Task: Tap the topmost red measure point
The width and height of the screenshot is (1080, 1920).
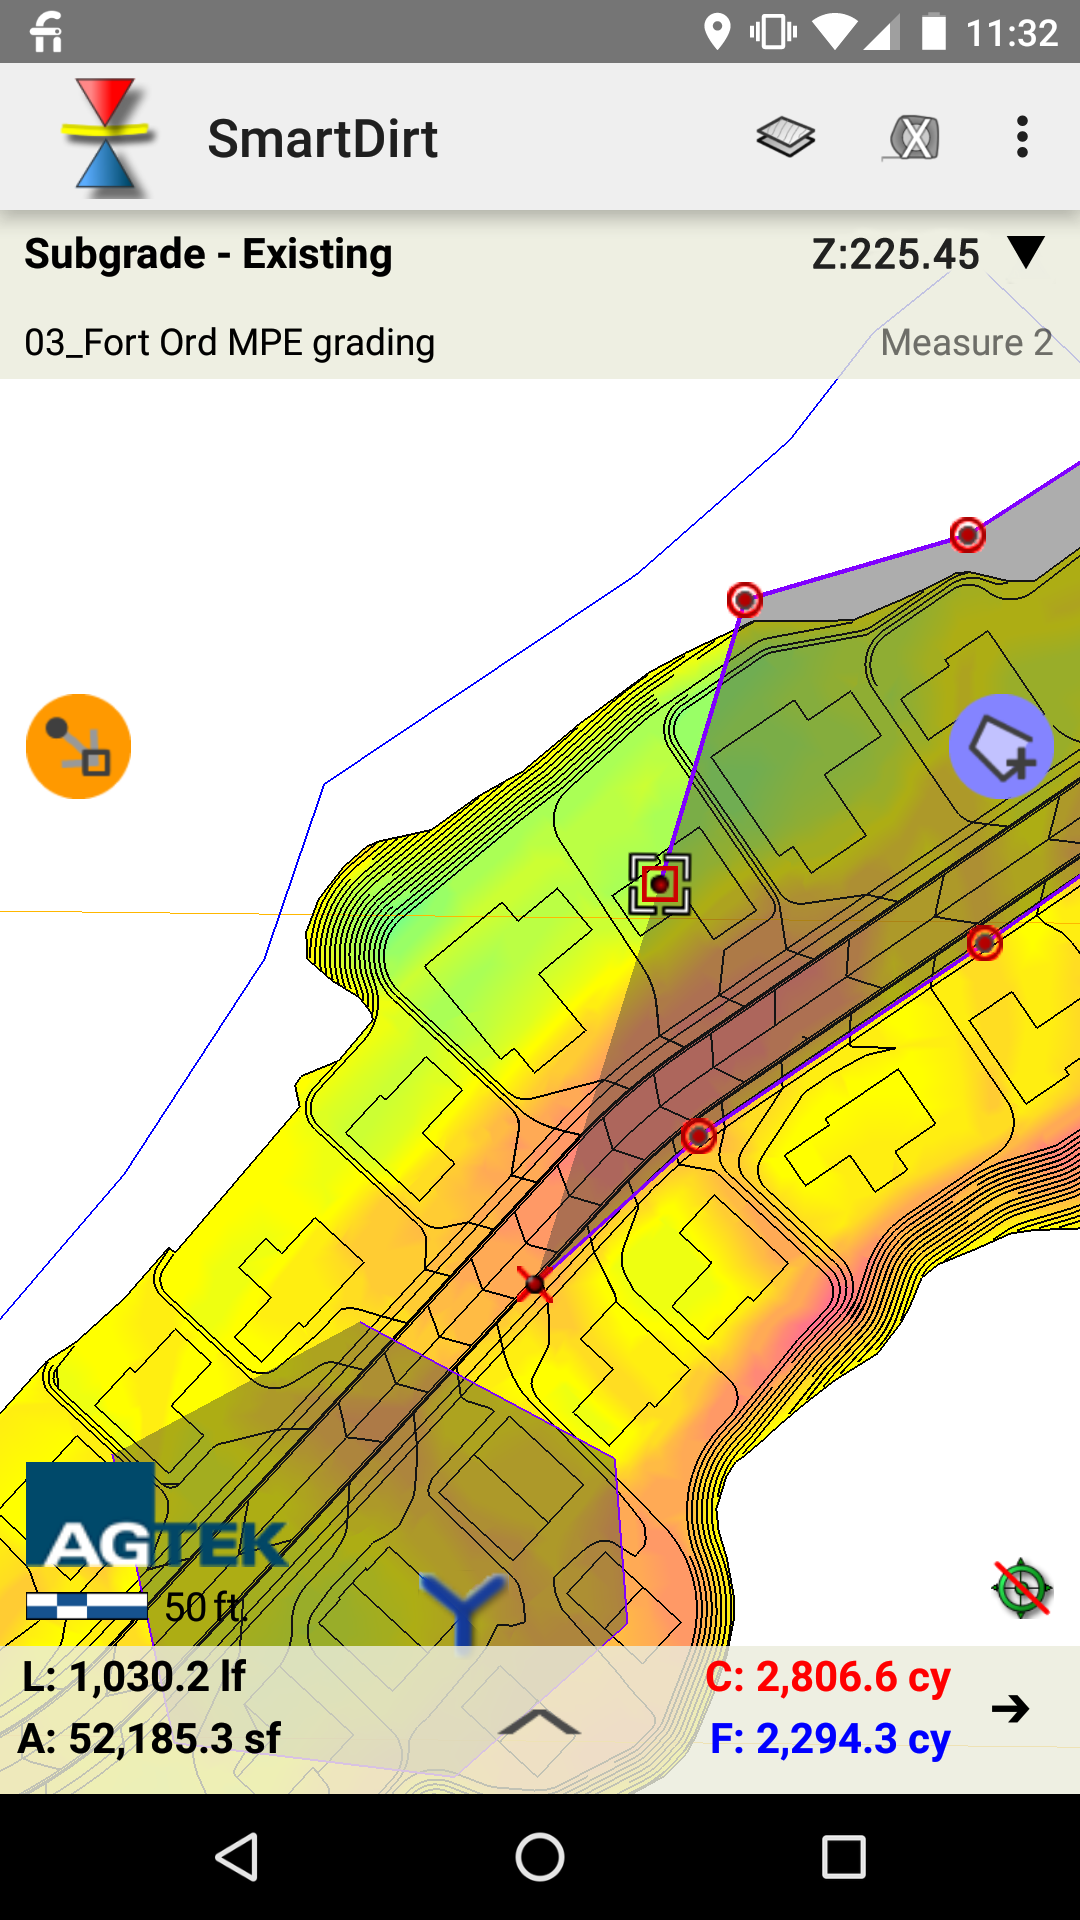Action: click(967, 535)
